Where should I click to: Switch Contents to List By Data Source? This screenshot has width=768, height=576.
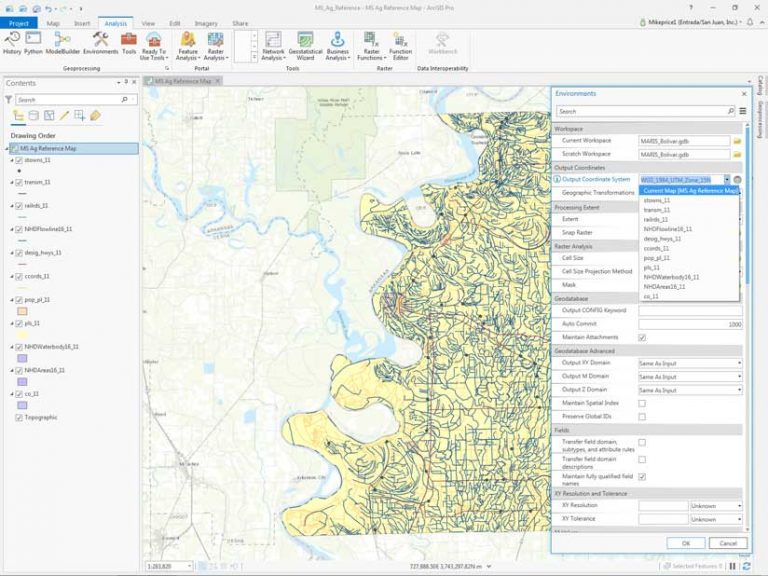pos(33,116)
